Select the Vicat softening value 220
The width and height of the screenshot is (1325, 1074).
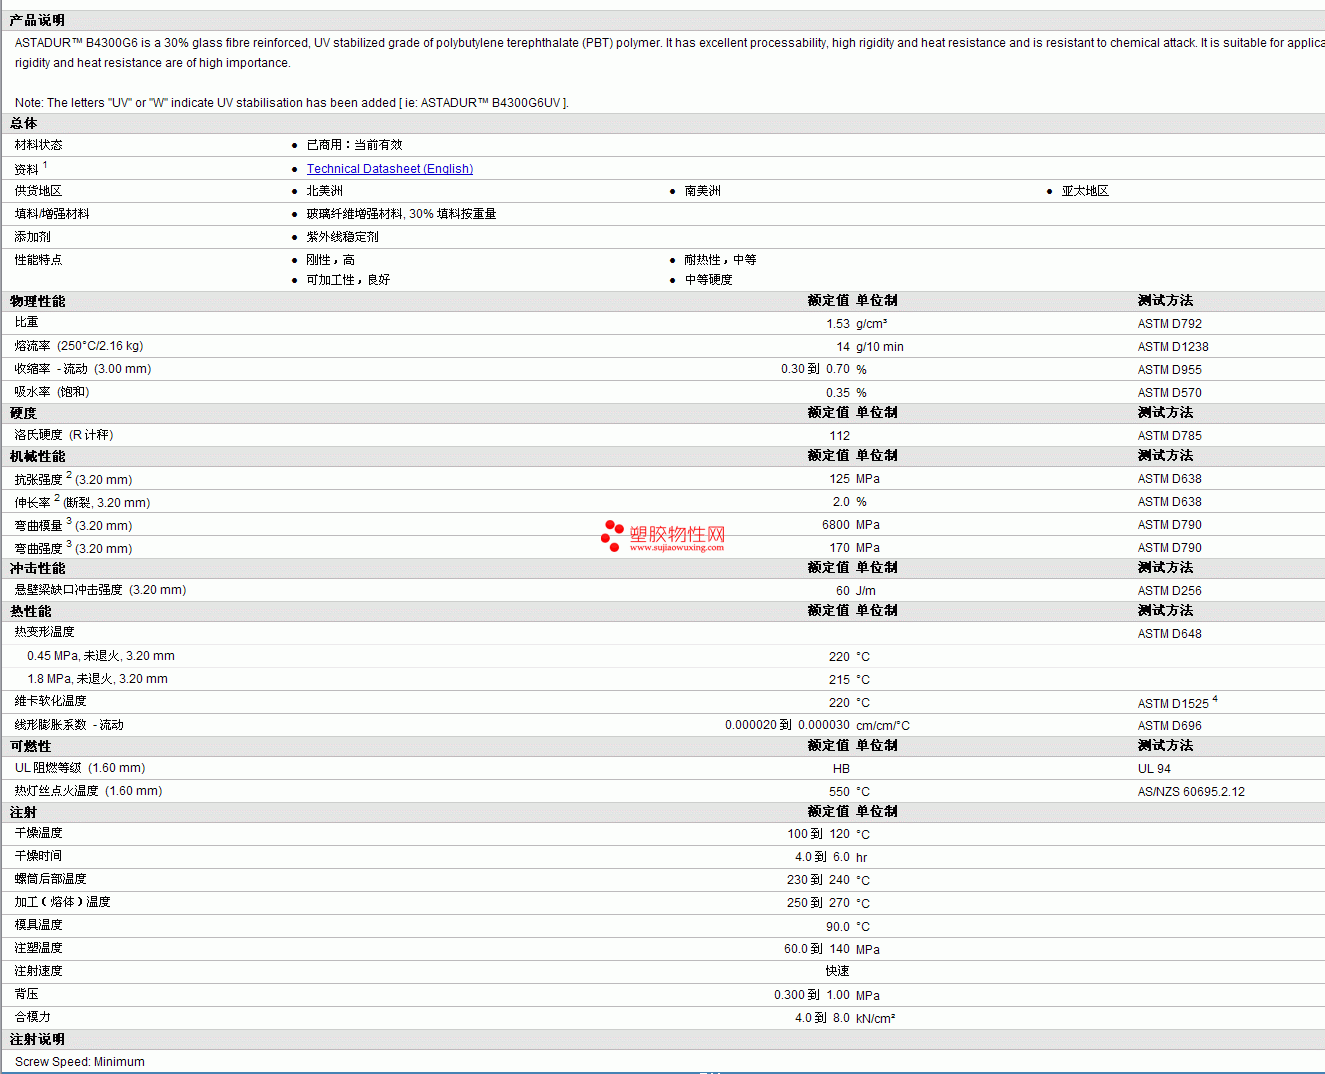click(840, 703)
